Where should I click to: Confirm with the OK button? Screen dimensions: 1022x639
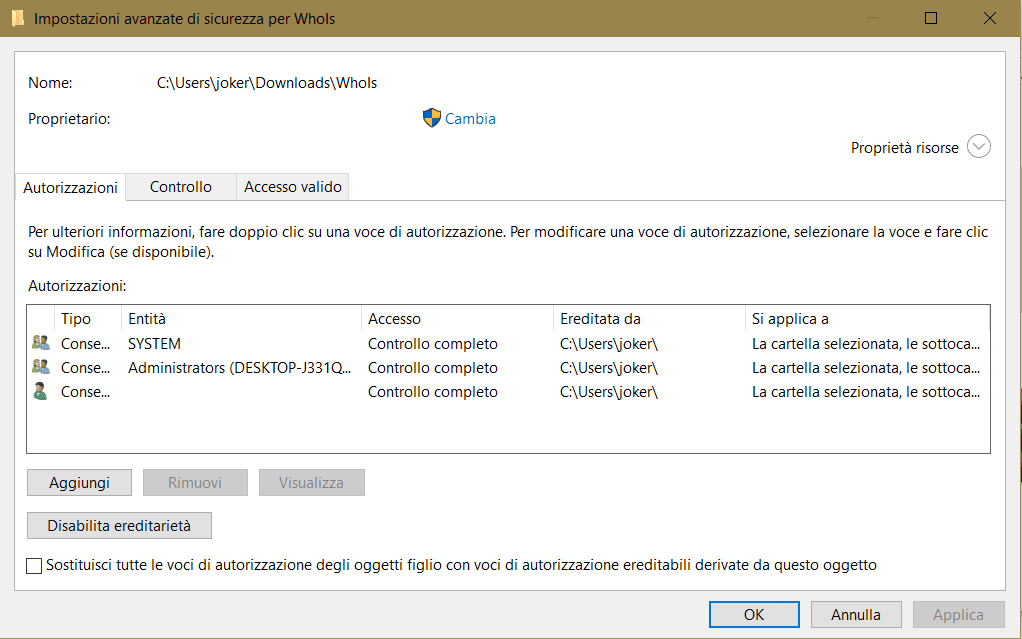pos(754,614)
